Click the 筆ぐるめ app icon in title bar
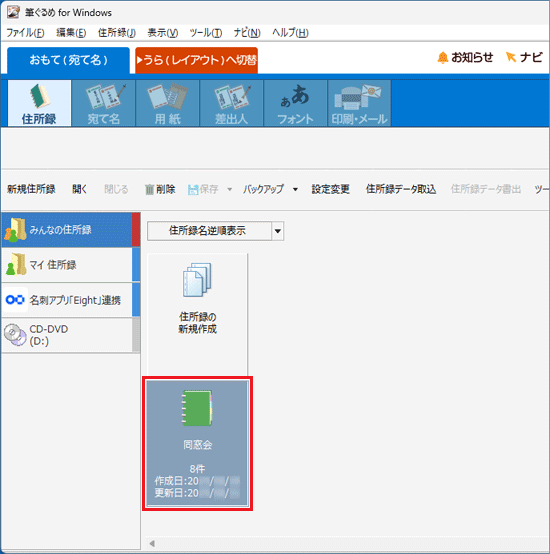 tap(13, 12)
